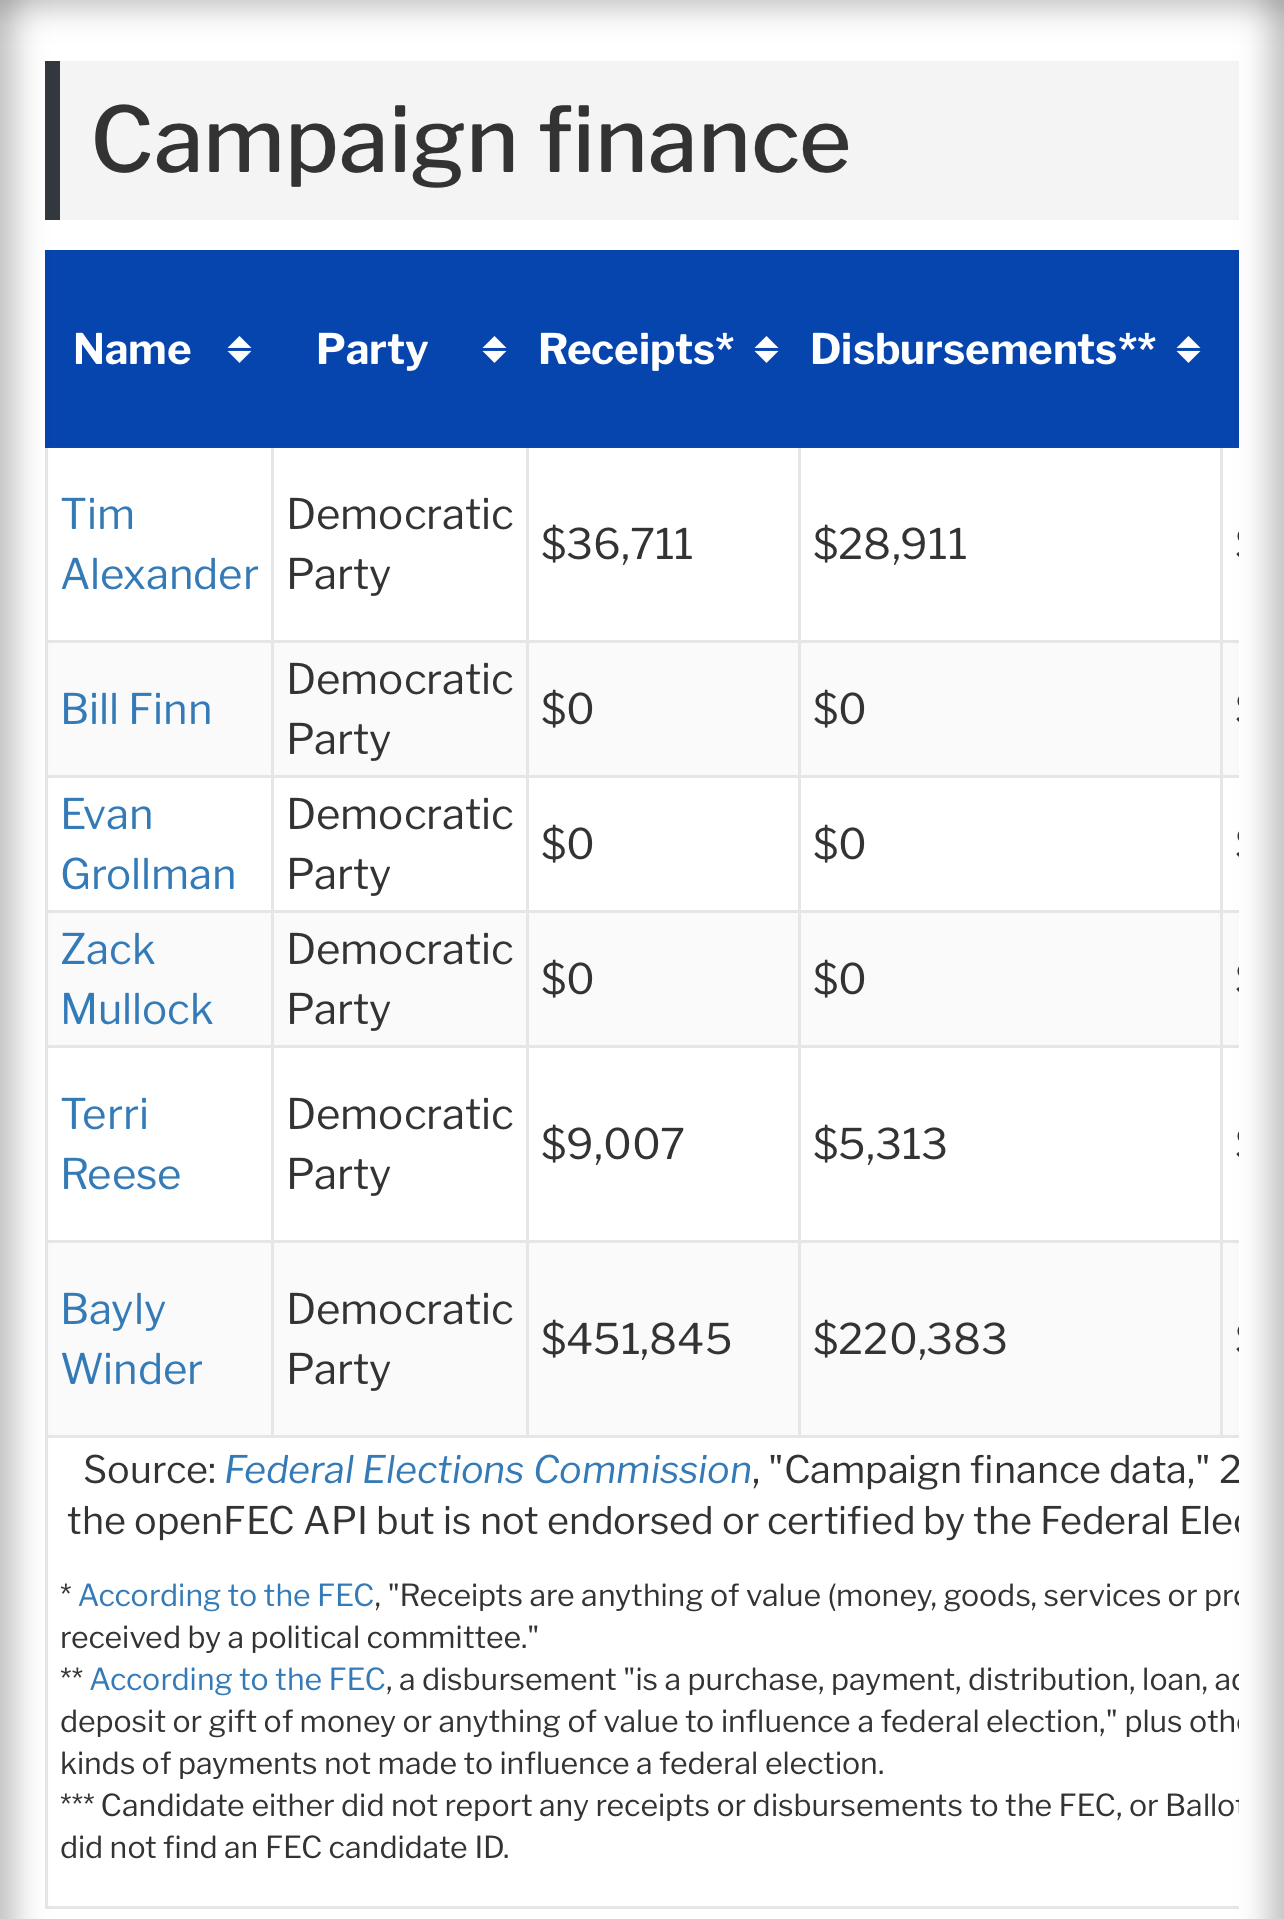Click the Disbursements** column header text
This screenshot has width=1284, height=1919.
[x=982, y=350]
